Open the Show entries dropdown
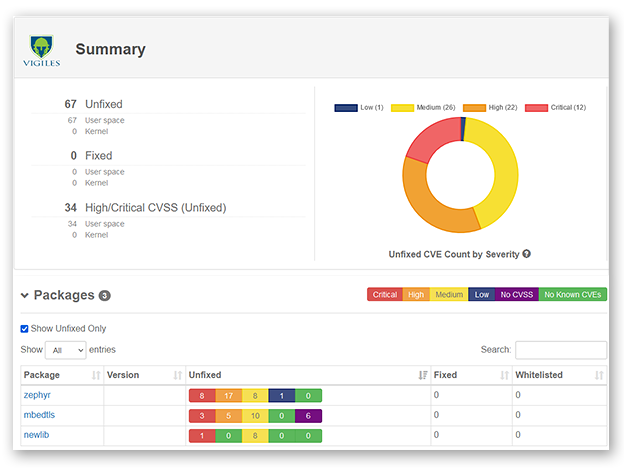Screen dimensions: 624x472 coord(66,350)
